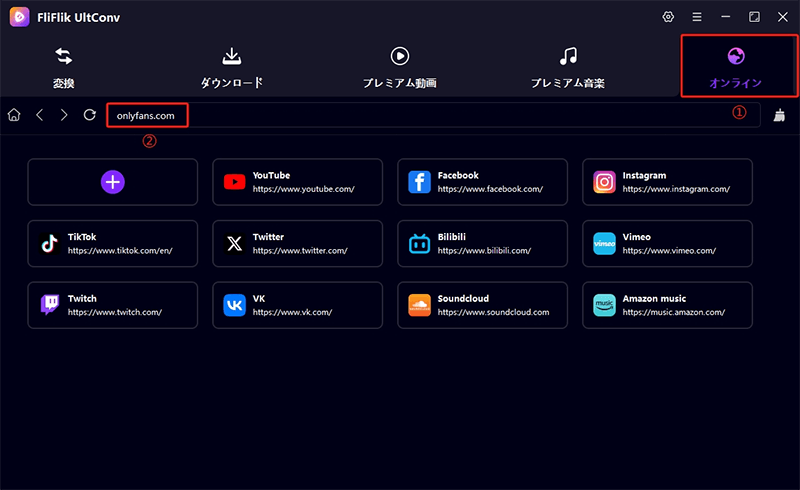Reload page with the refresh icon
This screenshot has width=800, height=490.
pyautogui.click(x=90, y=115)
